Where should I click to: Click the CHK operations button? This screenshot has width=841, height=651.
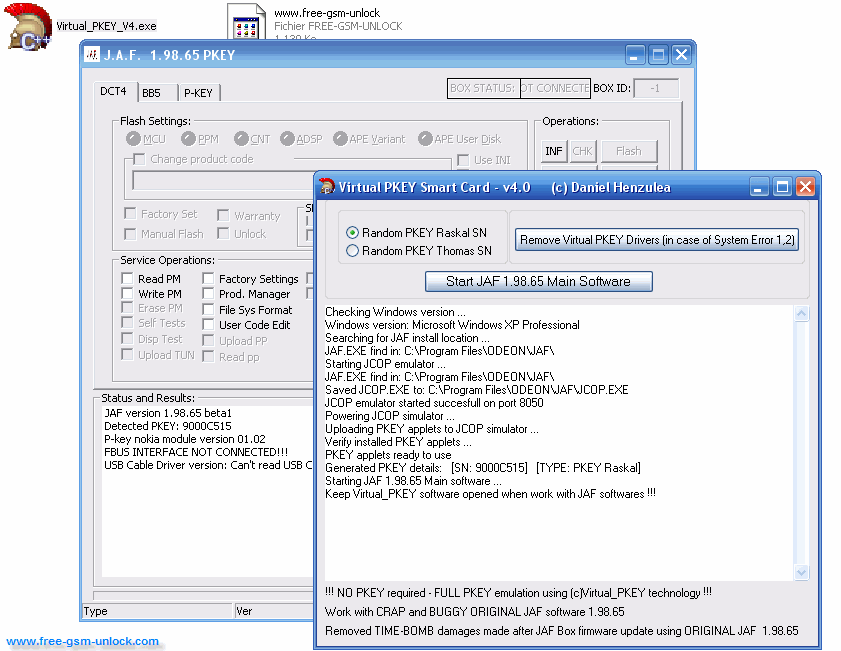click(582, 151)
